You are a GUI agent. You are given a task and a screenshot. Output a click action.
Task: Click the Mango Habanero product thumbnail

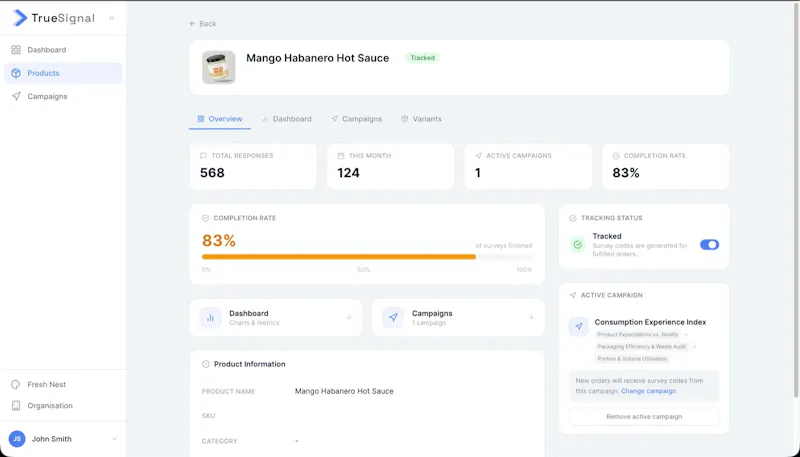[218, 67]
